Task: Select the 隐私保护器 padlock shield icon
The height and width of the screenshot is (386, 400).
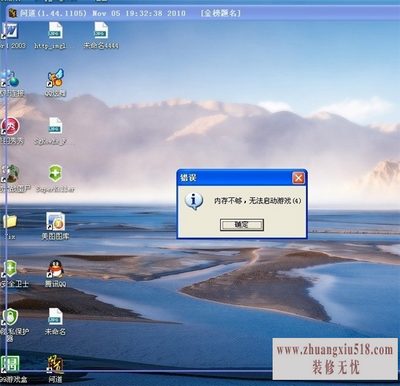Action: coord(10,317)
